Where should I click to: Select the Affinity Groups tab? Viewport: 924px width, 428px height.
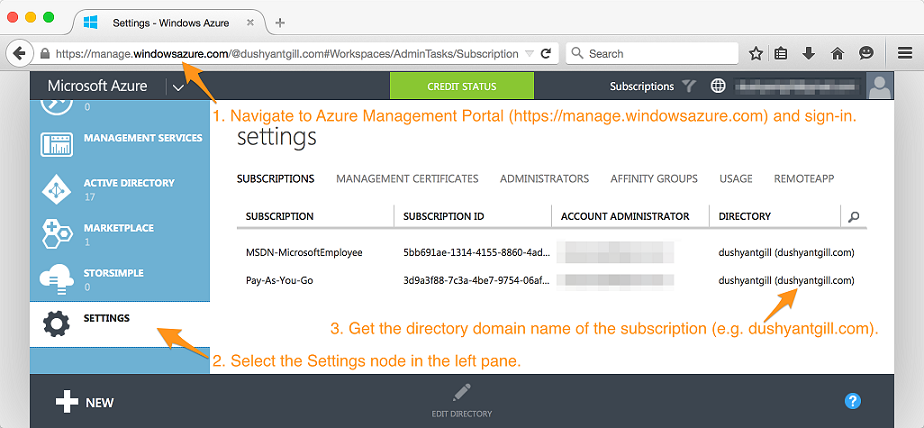click(654, 179)
